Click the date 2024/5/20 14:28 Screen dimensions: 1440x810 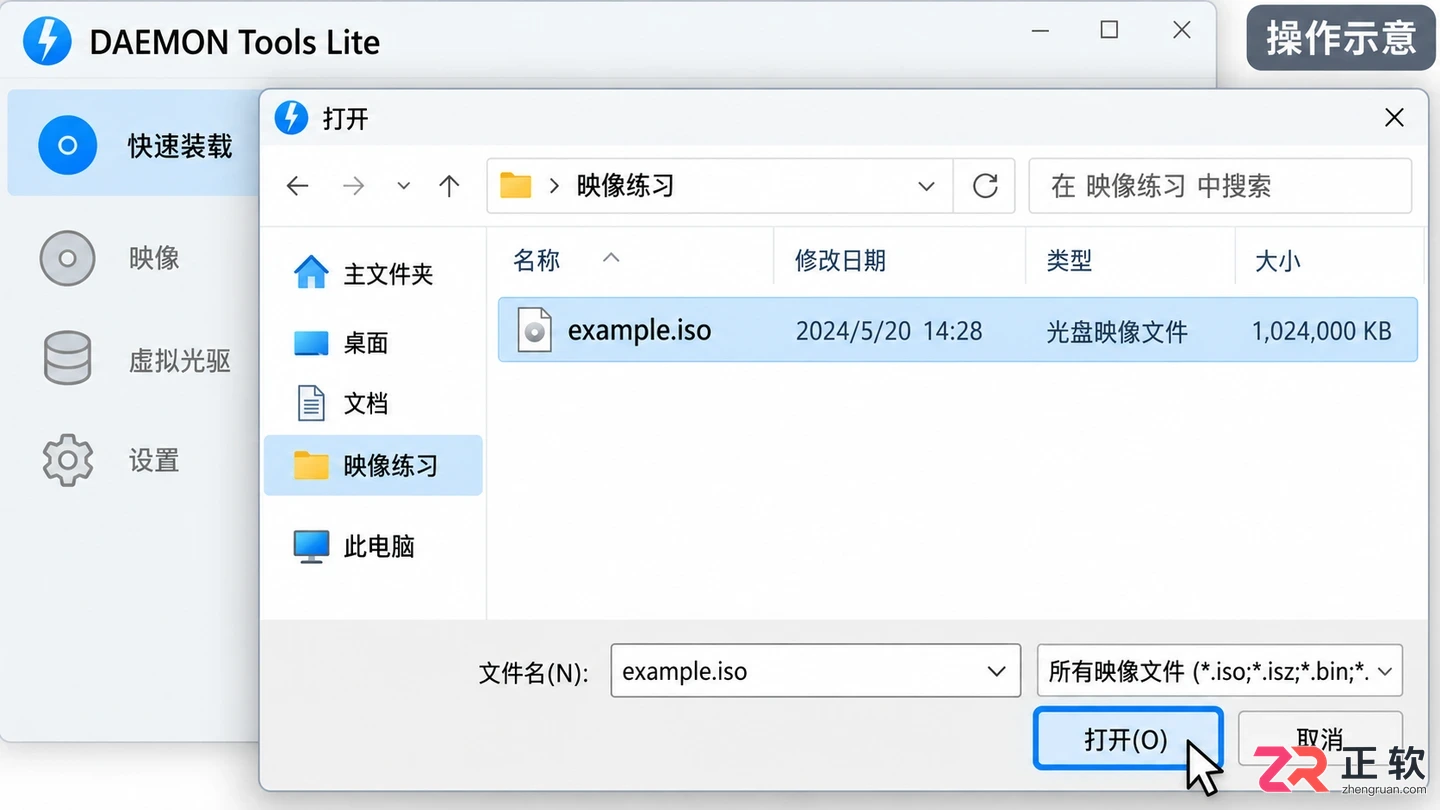tap(889, 331)
